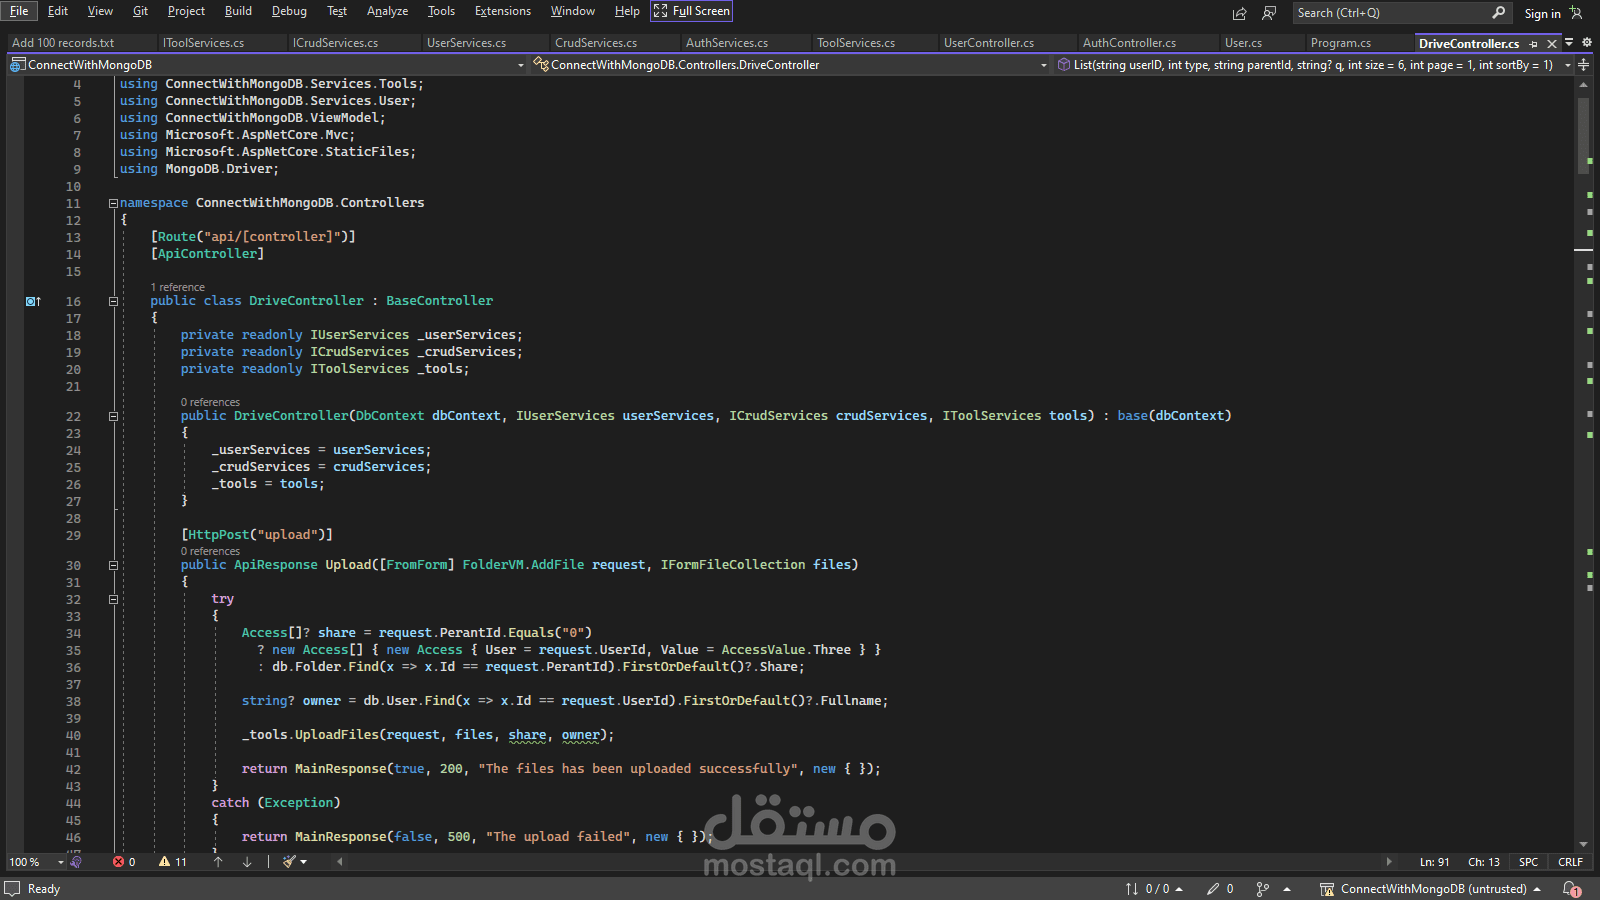The image size is (1600, 900).
Task: Collapse the Upload method at line 30
Action: click(113, 565)
